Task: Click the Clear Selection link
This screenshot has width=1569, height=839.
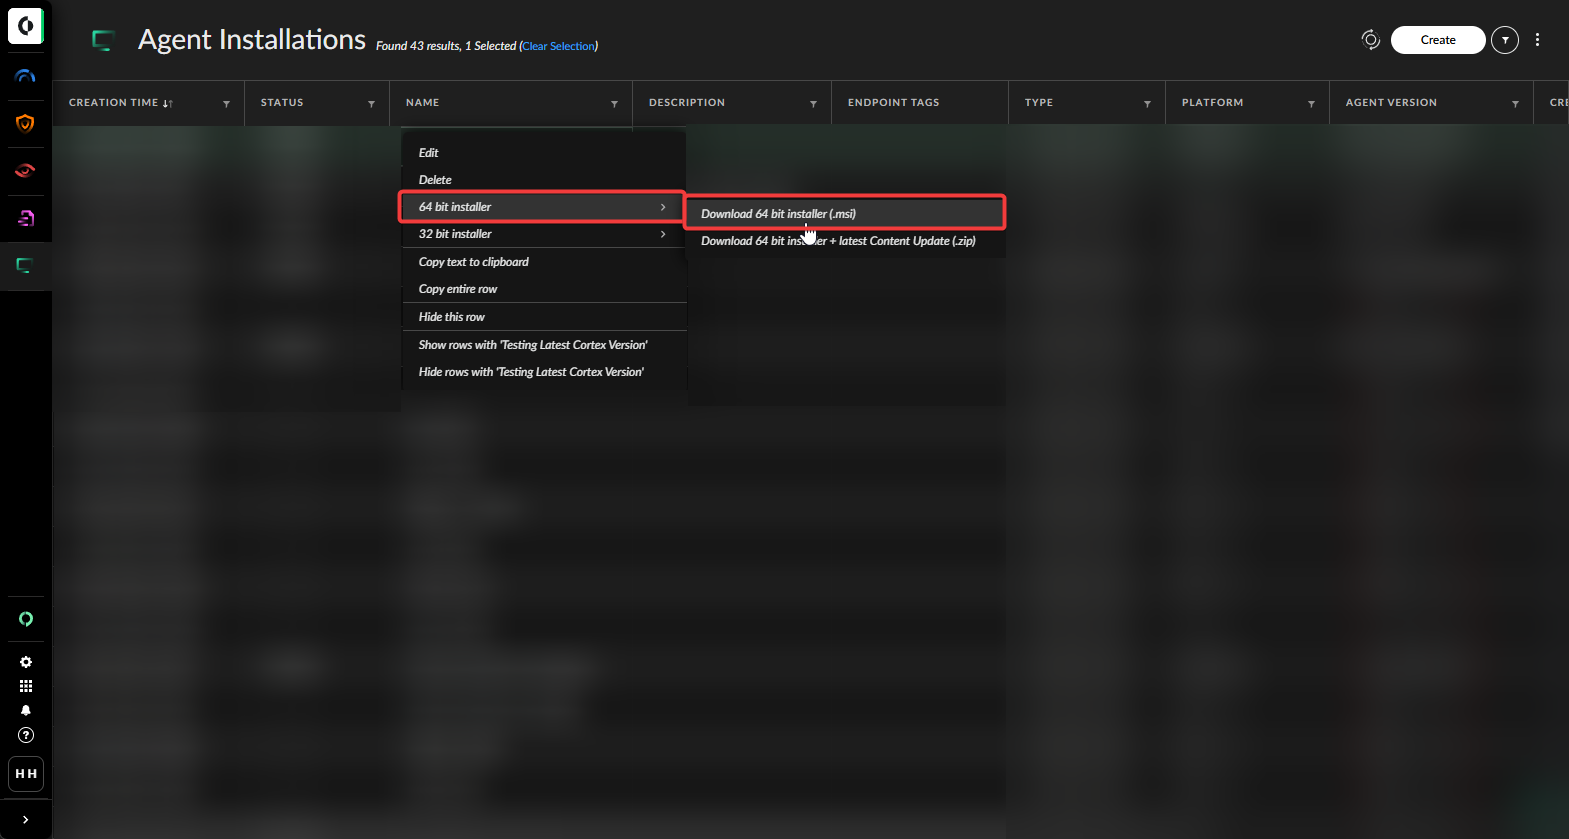Action: [x=559, y=46]
